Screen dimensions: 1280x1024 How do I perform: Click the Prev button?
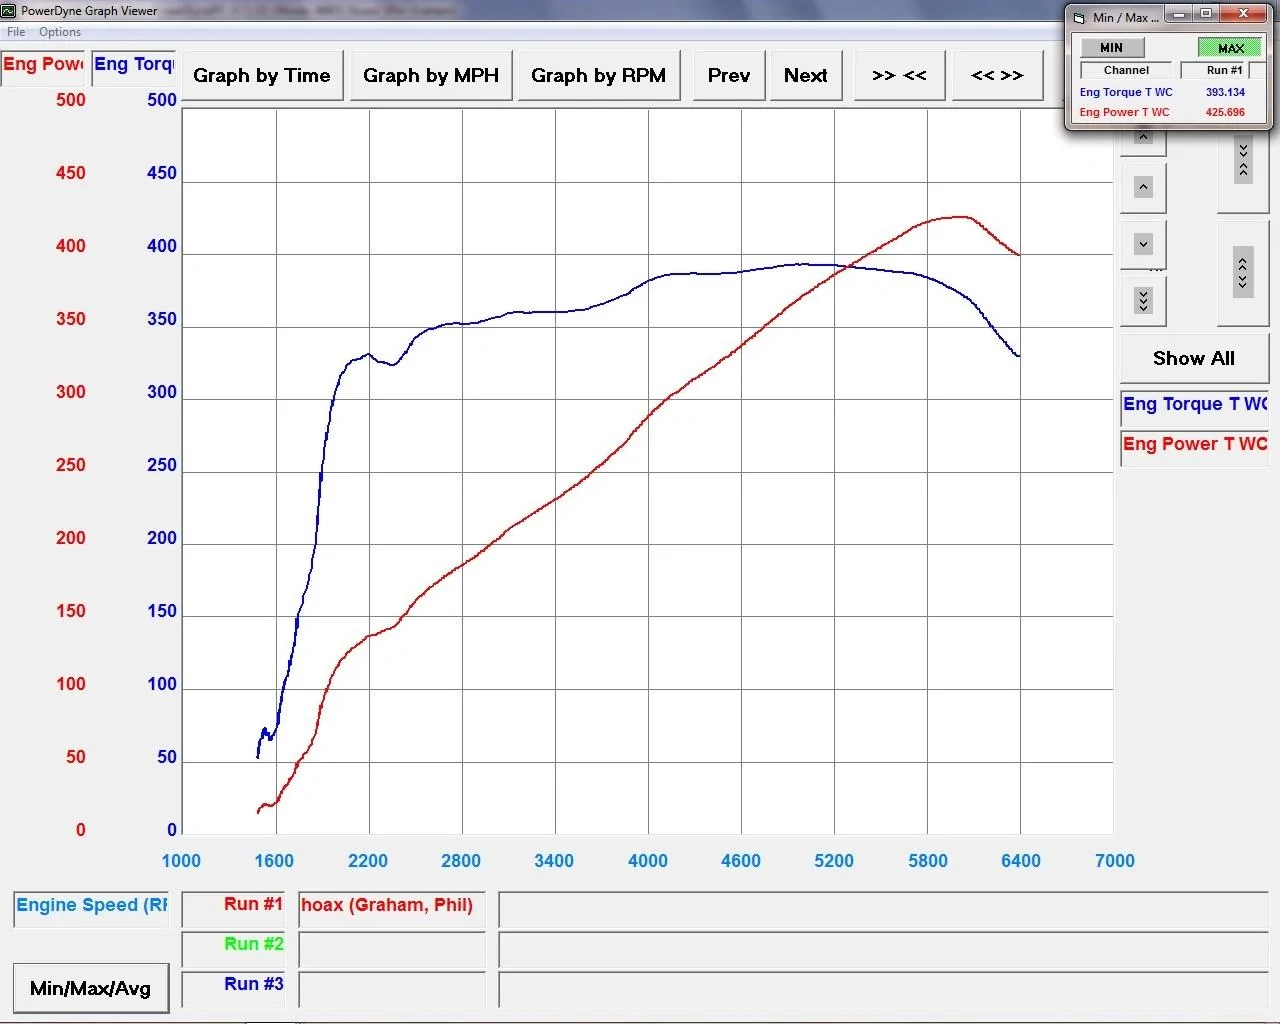tap(728, 75)
